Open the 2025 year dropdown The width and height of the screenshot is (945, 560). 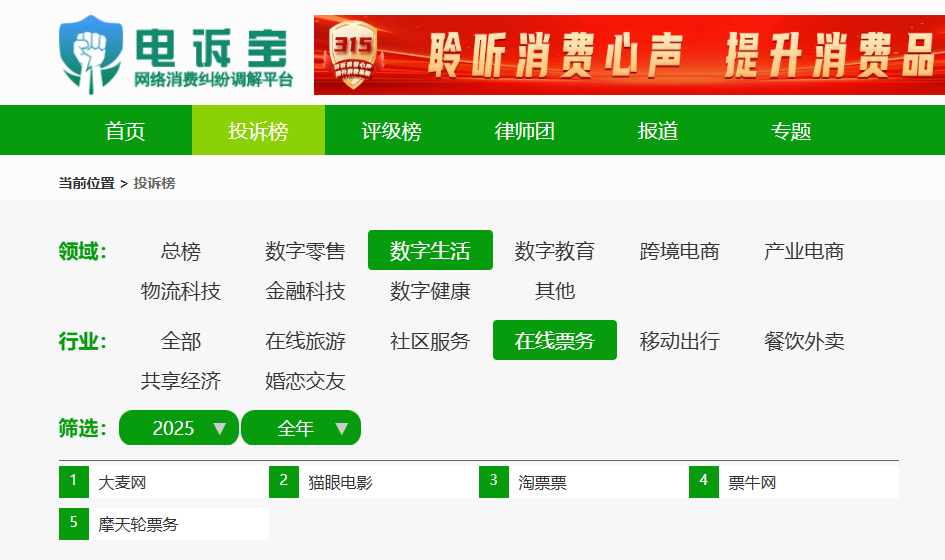pos(179,428)
